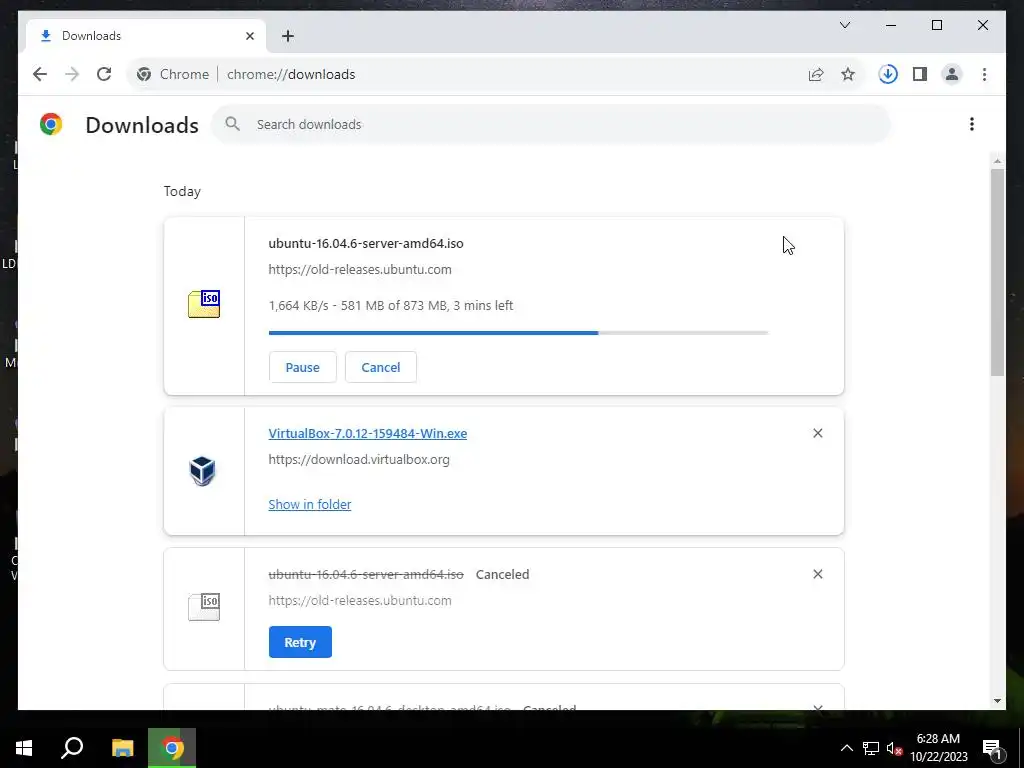The image size is (1024, 768).
Task: Open the Windows notification center
Action: pyautogui.click(x=992, y=748)
